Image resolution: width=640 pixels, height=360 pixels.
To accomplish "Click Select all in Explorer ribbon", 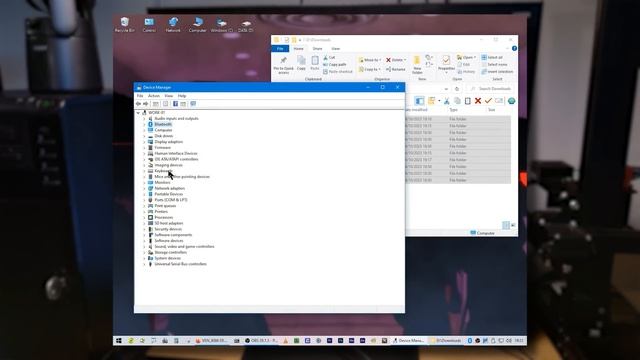I will click(x=492, y=58).
